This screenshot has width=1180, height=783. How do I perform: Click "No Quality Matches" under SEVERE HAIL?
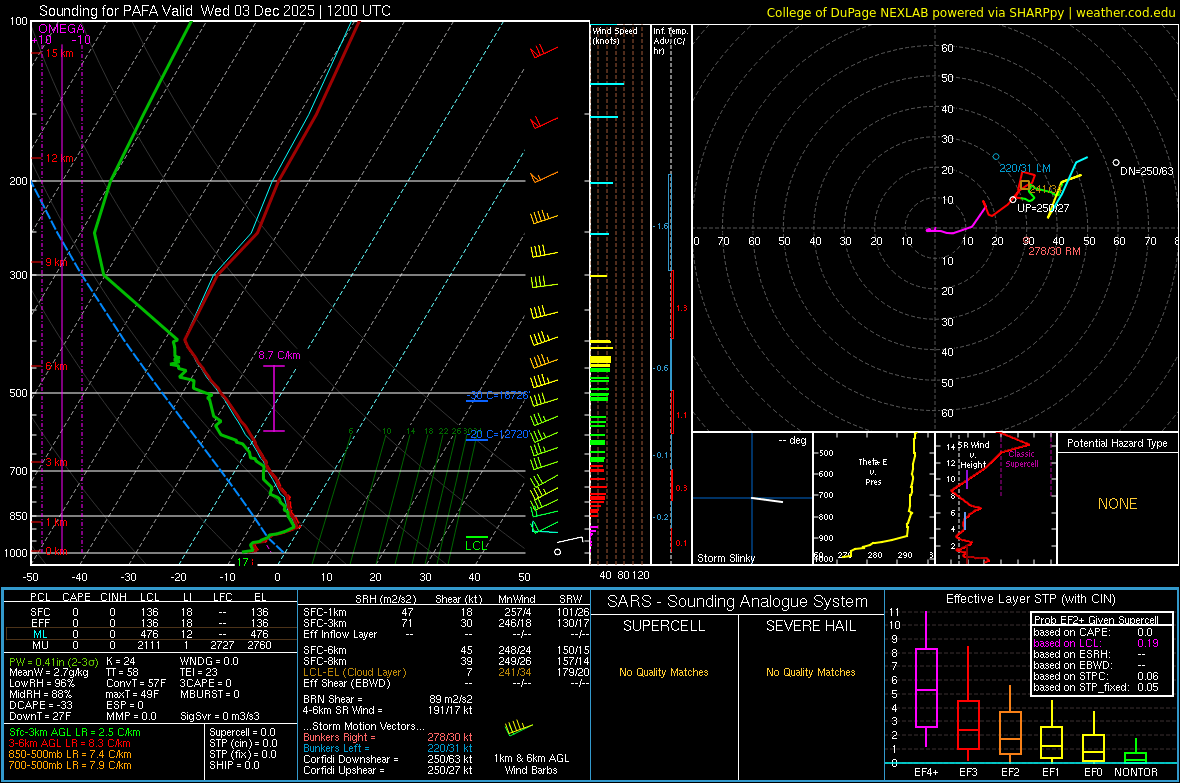click(x=810, y=672)
